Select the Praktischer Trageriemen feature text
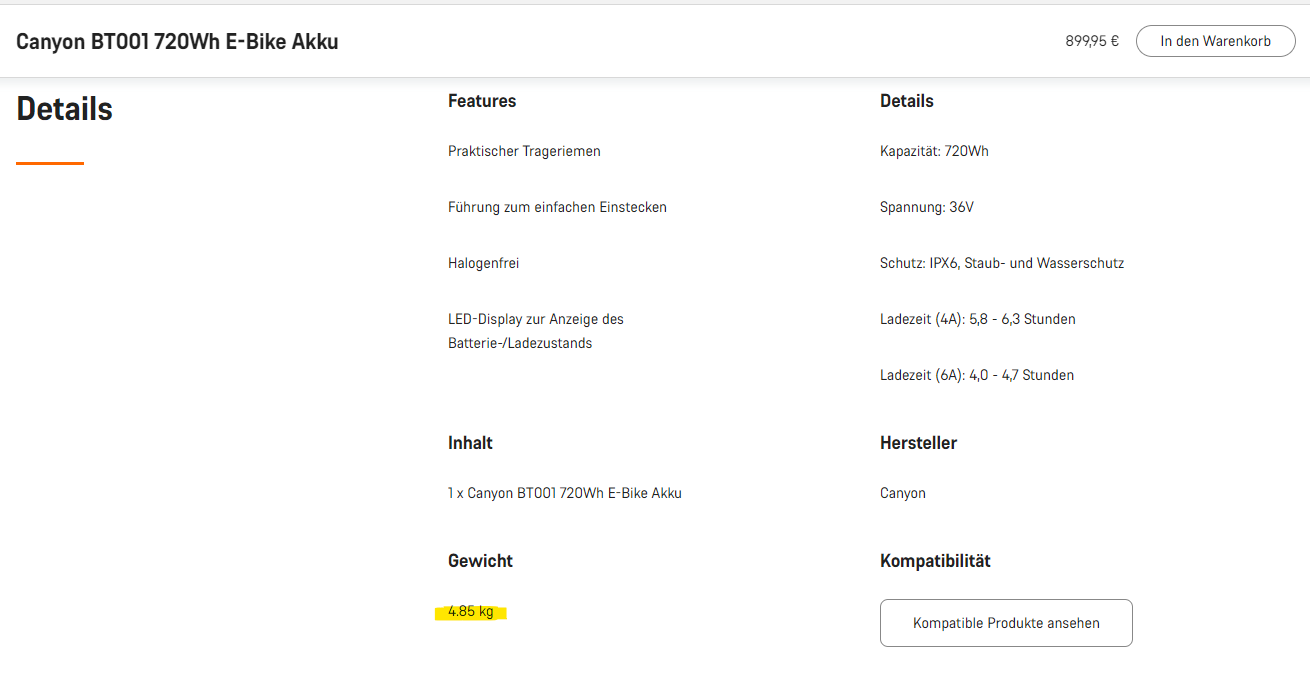This screenshot has height=688, width=1310. pos(524,151)
